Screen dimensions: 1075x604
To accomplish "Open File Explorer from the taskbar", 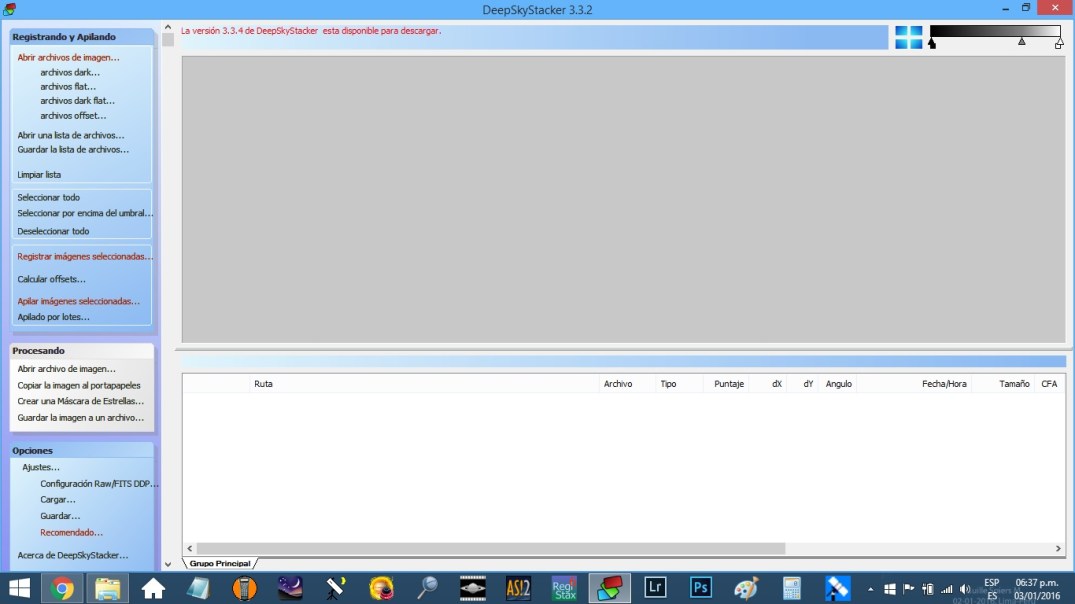I will coord(108,588).
